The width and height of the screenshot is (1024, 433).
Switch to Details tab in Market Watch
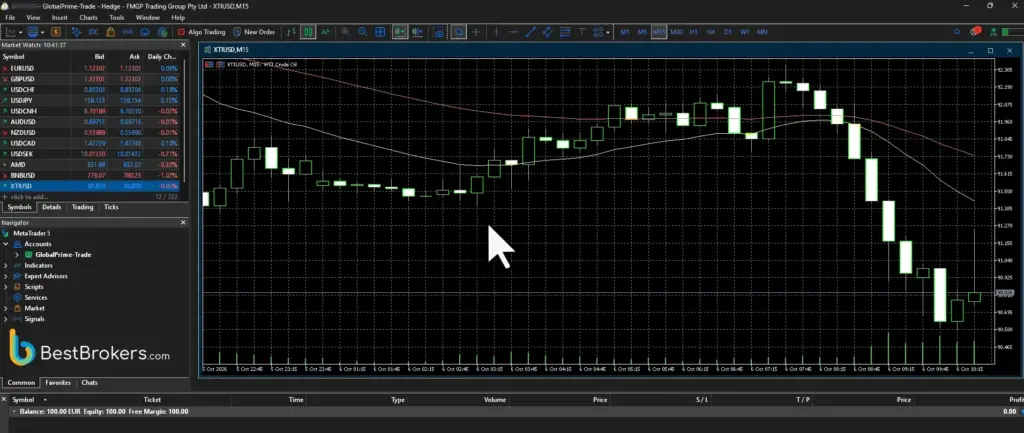(x=52, y=207)
